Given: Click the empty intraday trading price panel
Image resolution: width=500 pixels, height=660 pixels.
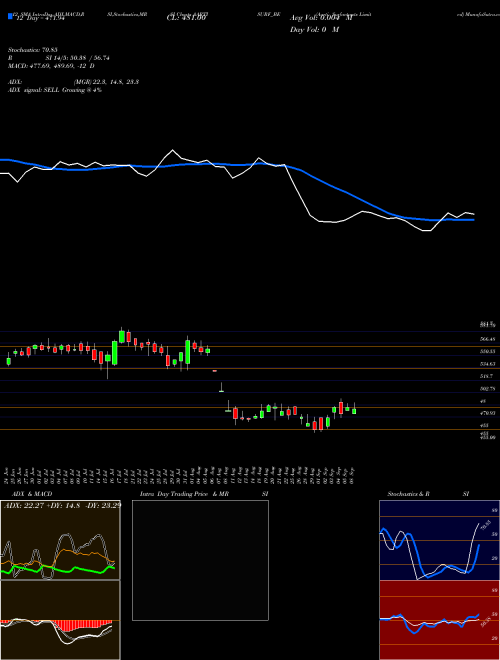Looking at the screenshot, I should 200,560.
